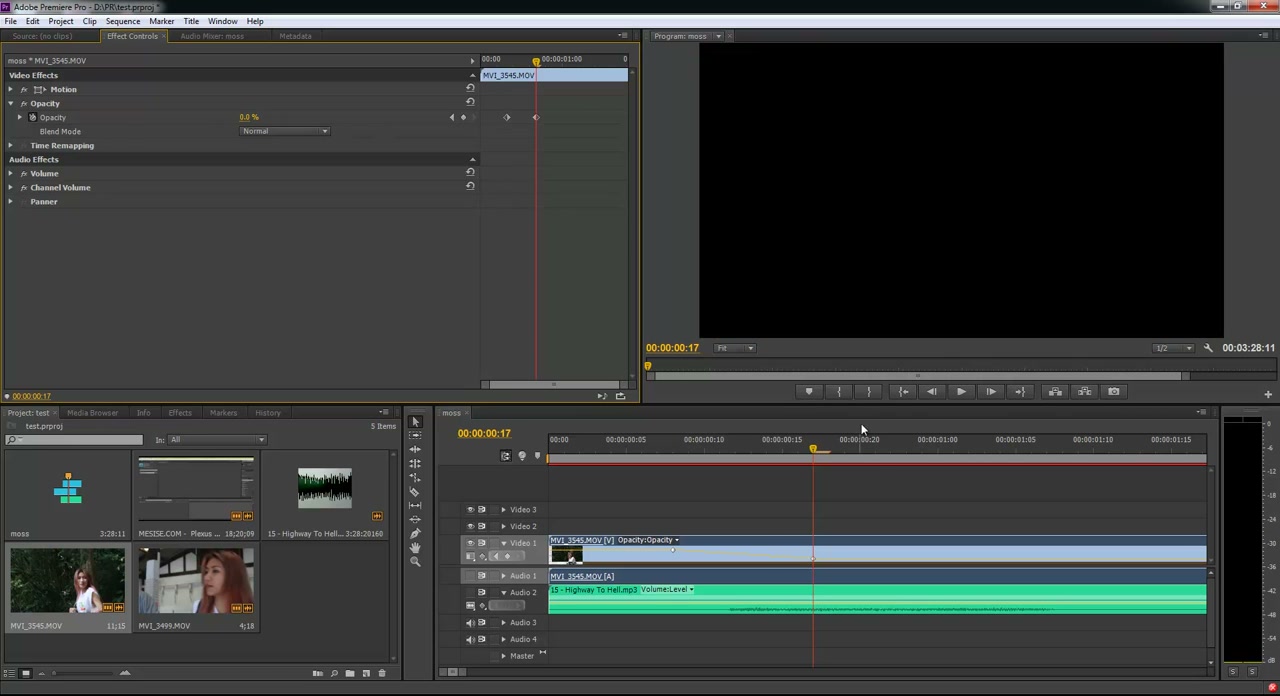Click Mark In button
The height and width of the screenshot is (696, 1280).
[x=839, y=391]
